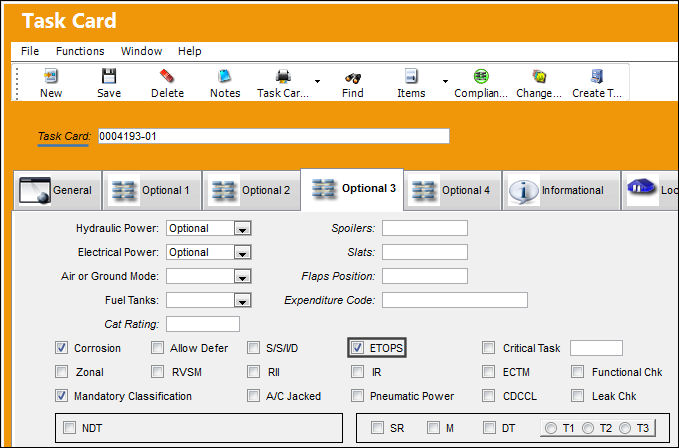Switch to the Optional 2 tab
Viewport: 679px width, 448px height.
pos(252,190)
